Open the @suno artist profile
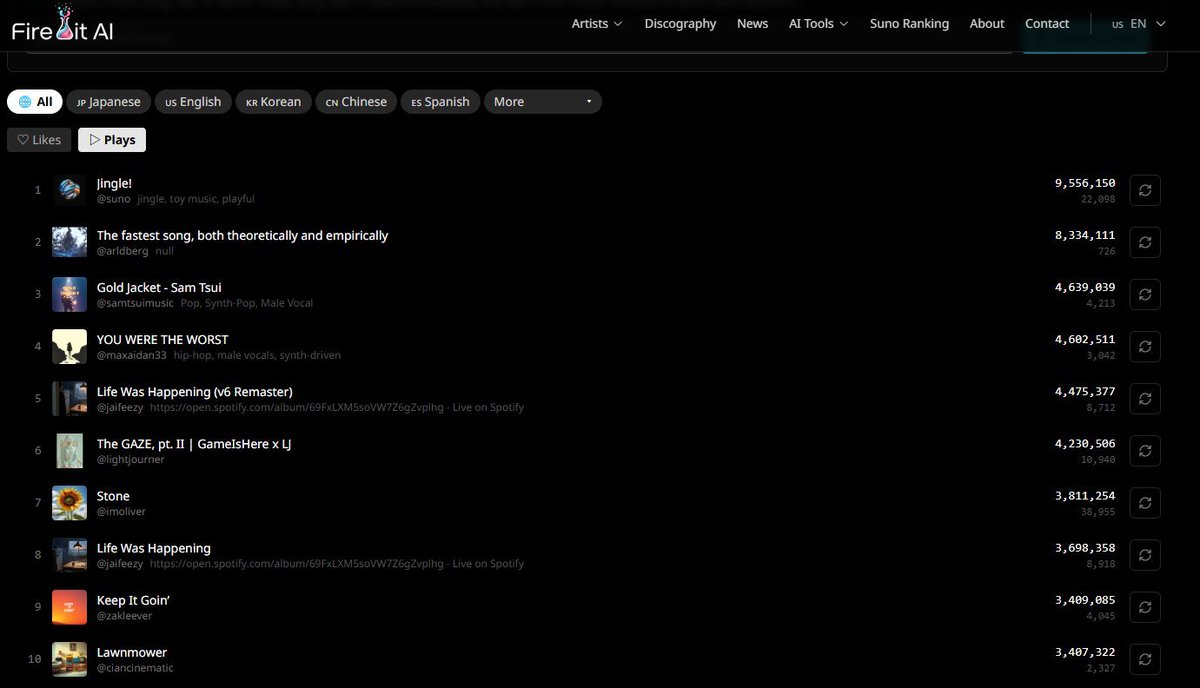The height and width of the screenshot is (688, 1200). click(114, 199)
